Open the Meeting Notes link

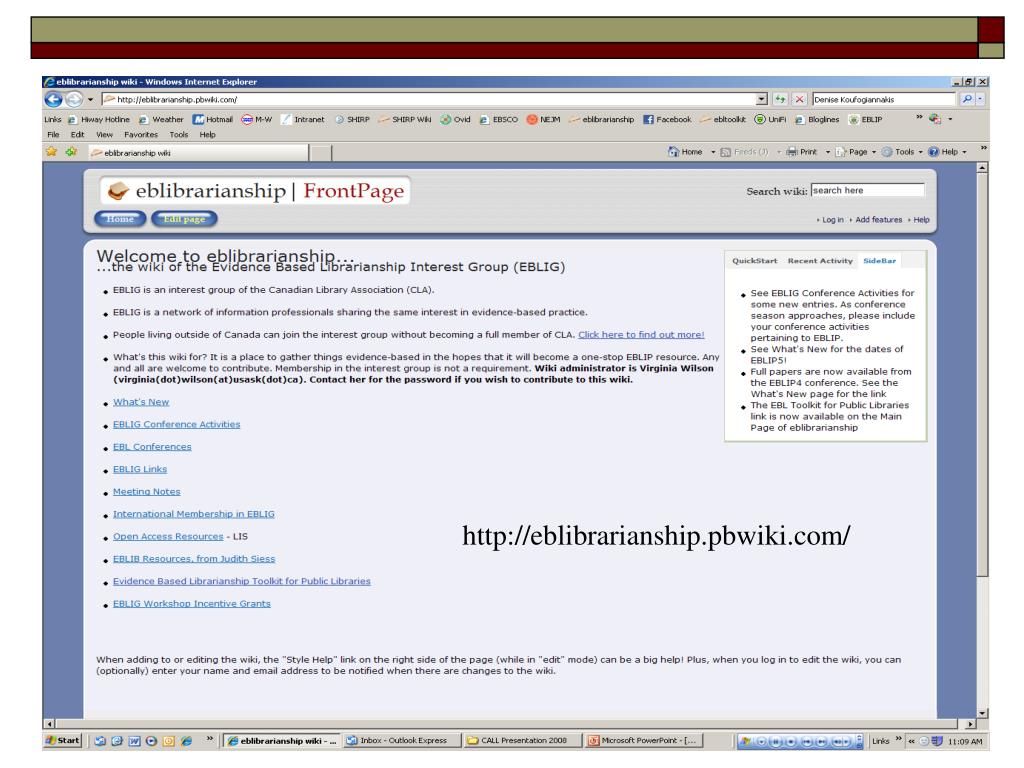pyautogui.click(x=146, y=492)
